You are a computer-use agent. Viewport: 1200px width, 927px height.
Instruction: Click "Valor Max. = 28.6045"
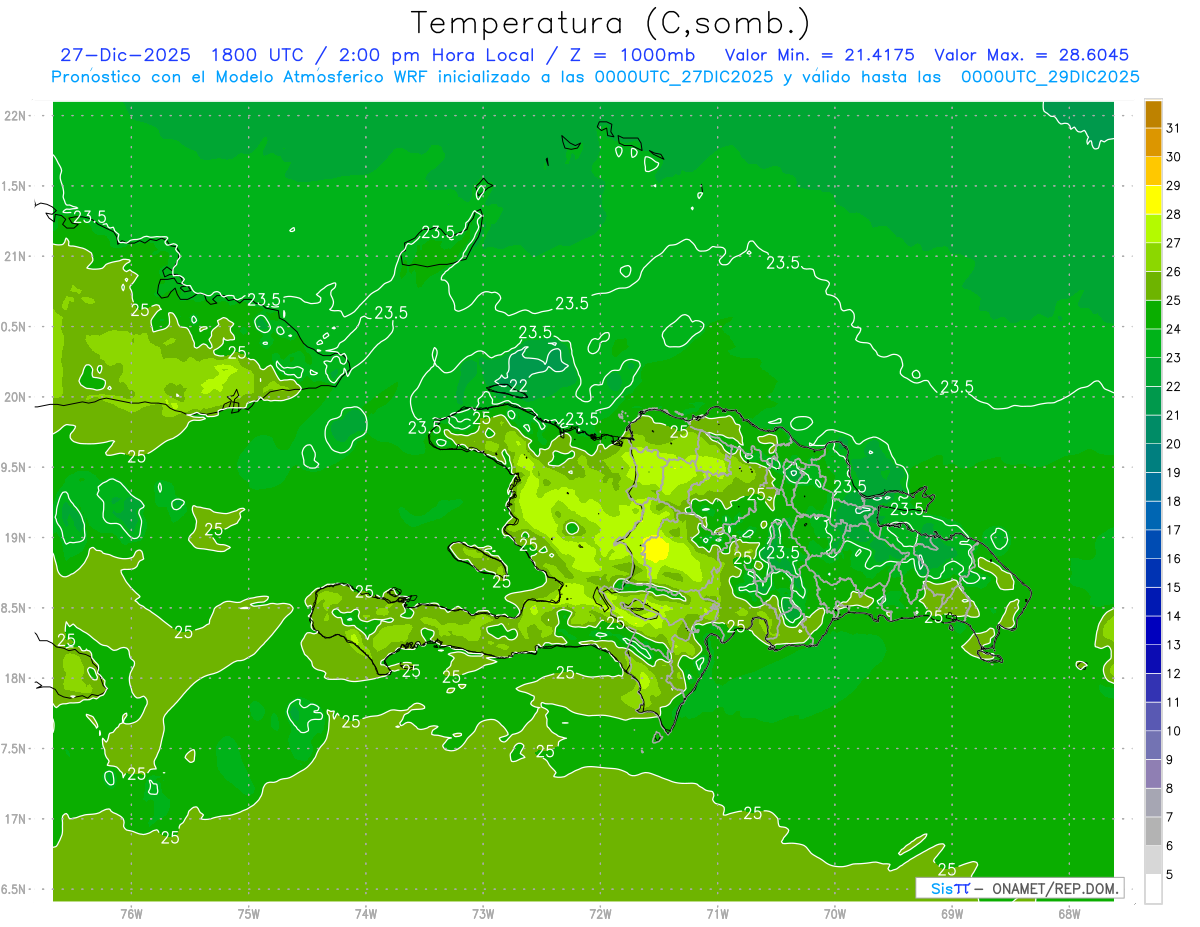[1031, 55]
